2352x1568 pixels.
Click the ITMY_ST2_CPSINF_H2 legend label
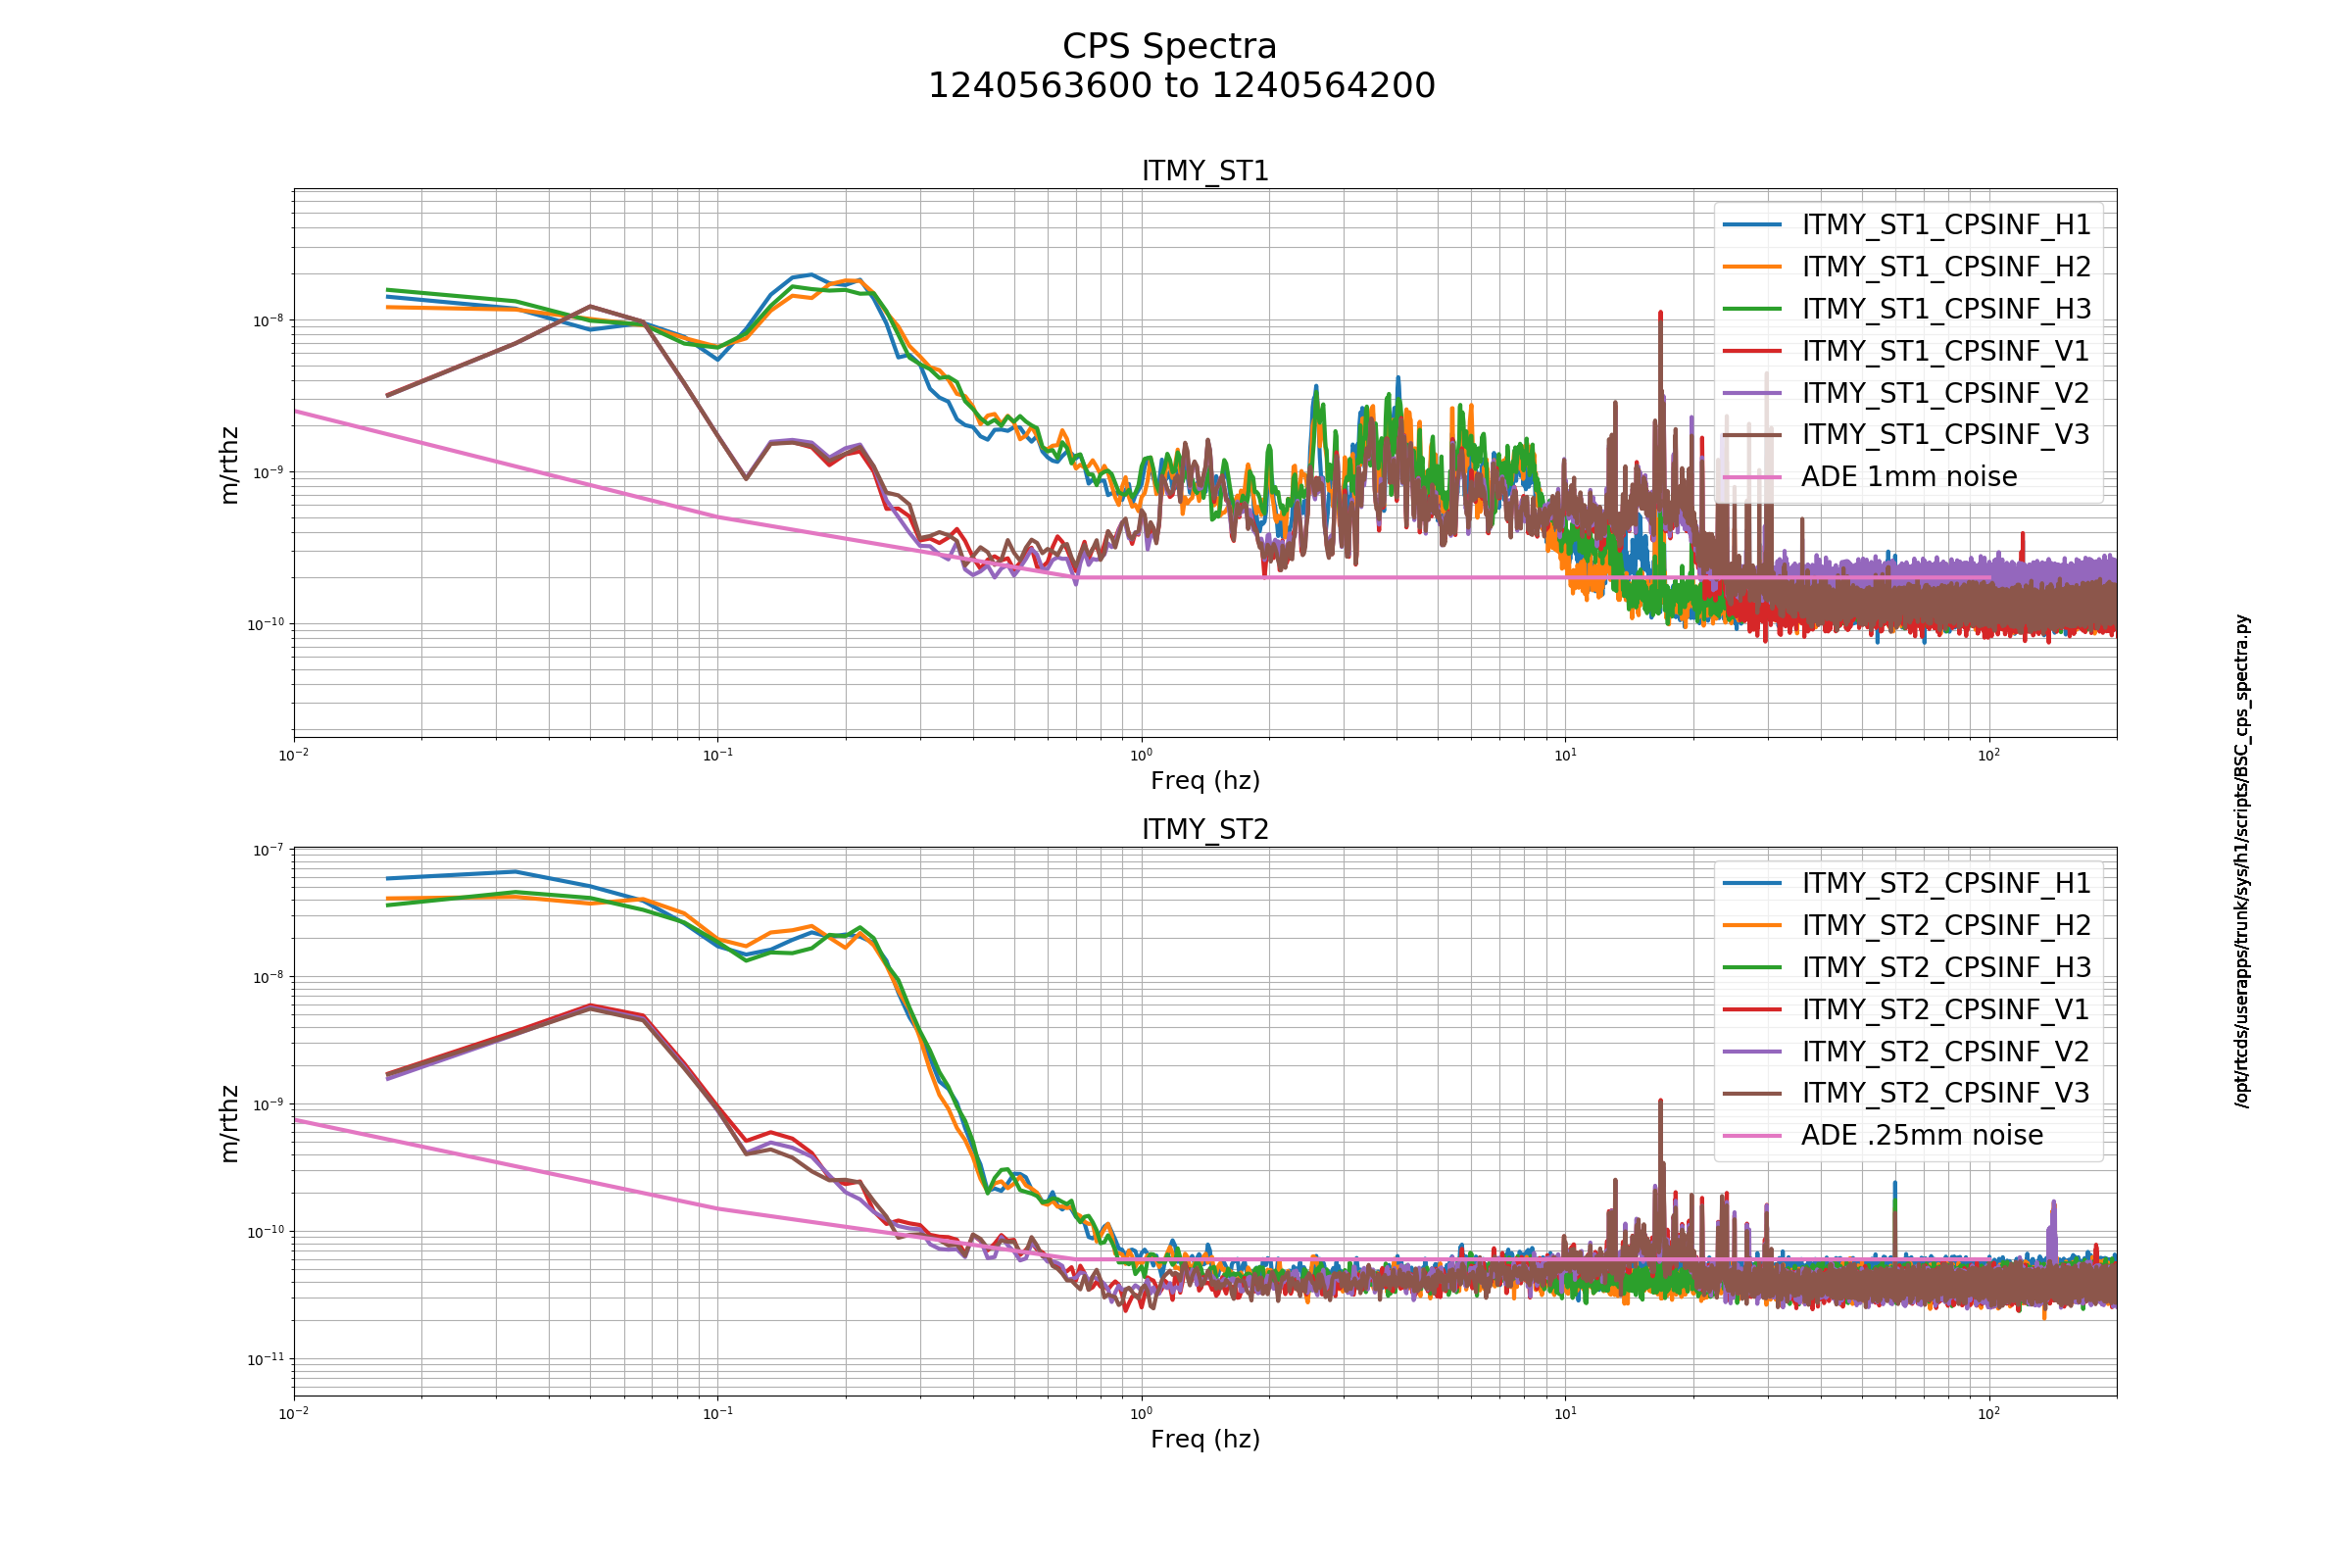[x=1946, y=925]
